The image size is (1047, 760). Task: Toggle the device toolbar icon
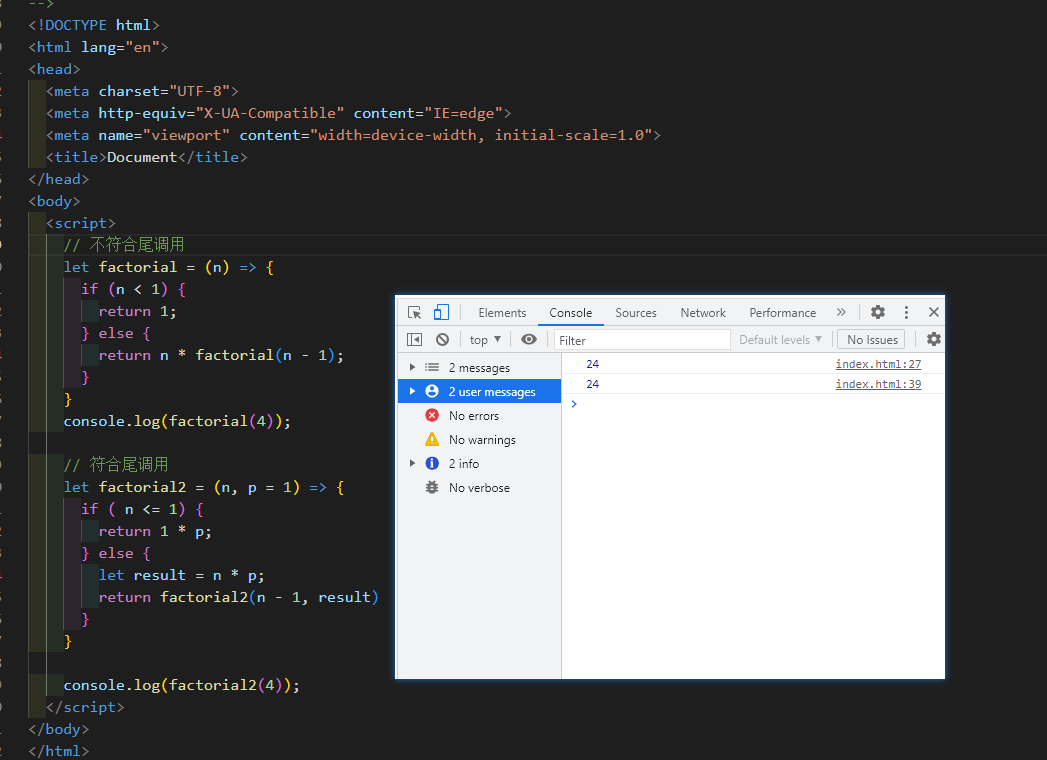[x=441, y=313]
